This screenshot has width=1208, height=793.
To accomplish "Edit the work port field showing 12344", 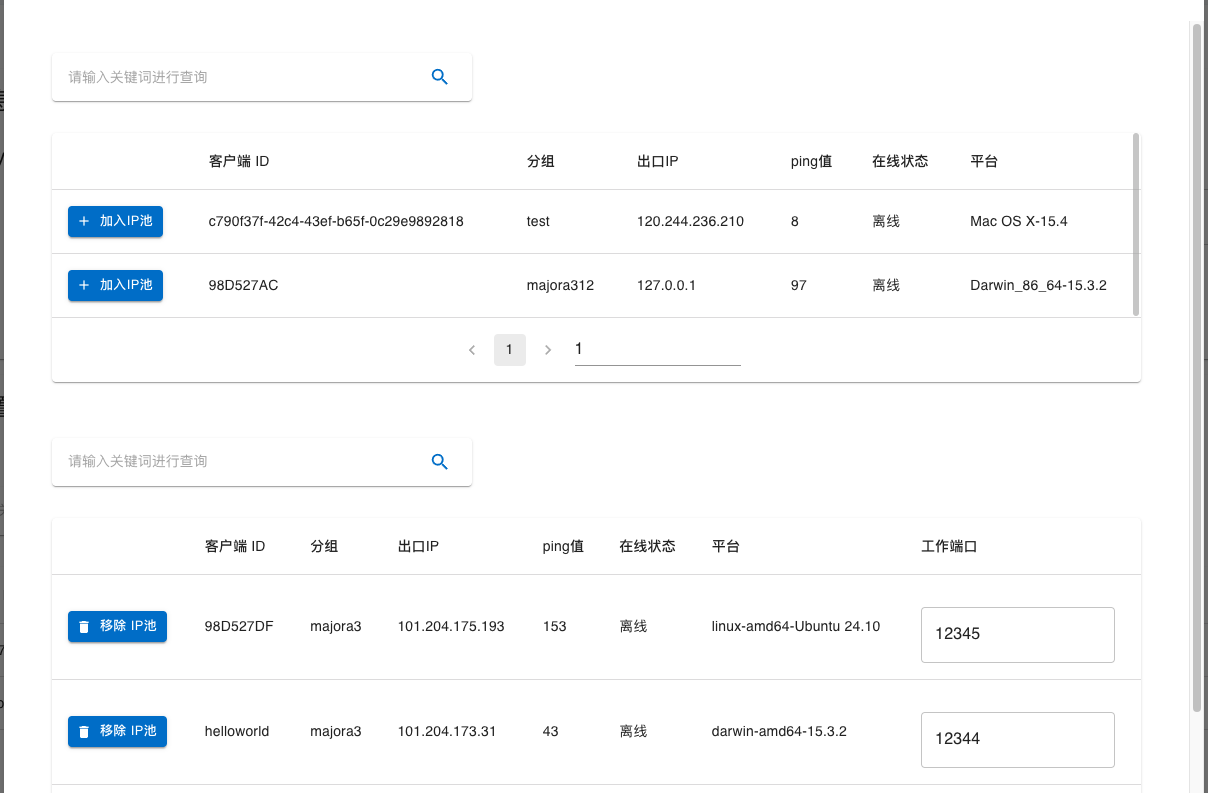I will coord(1016,739).
